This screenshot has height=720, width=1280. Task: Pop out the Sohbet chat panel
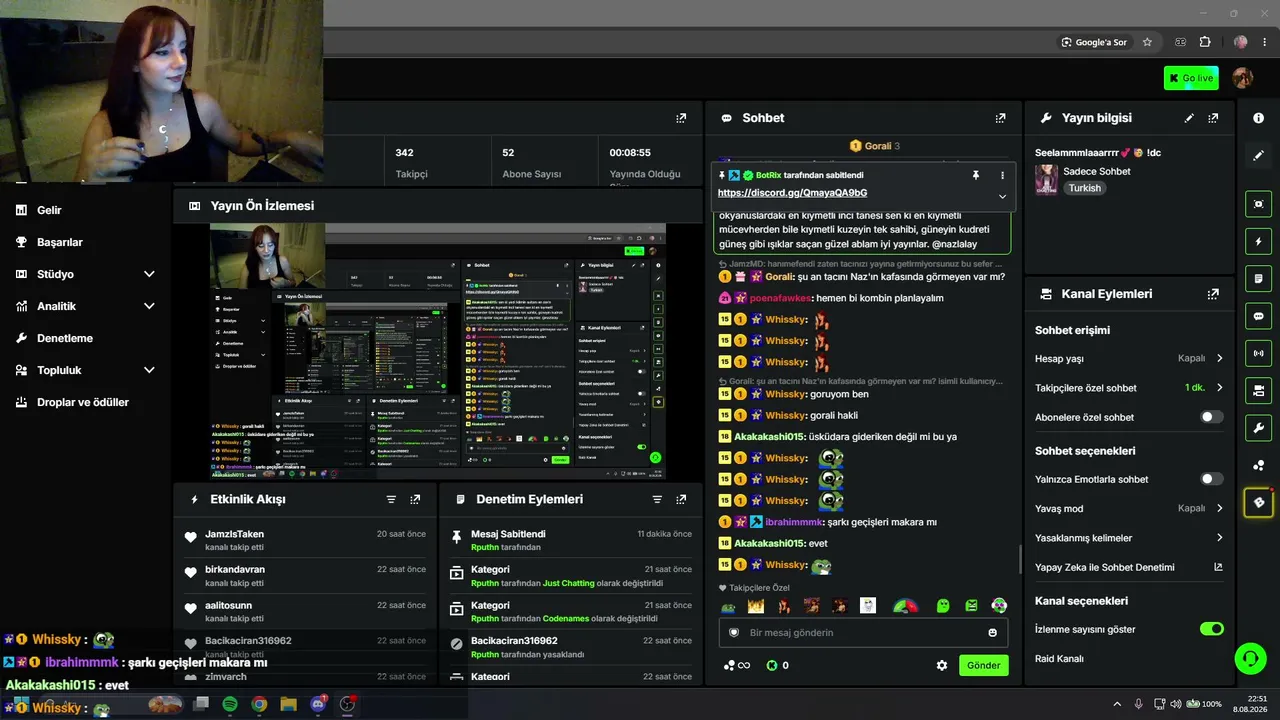[1000, 118]
